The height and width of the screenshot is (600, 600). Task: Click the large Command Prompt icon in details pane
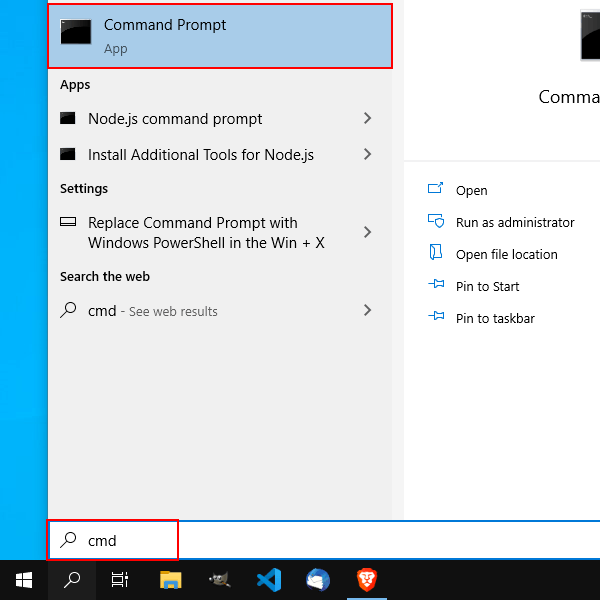point(590,36)
